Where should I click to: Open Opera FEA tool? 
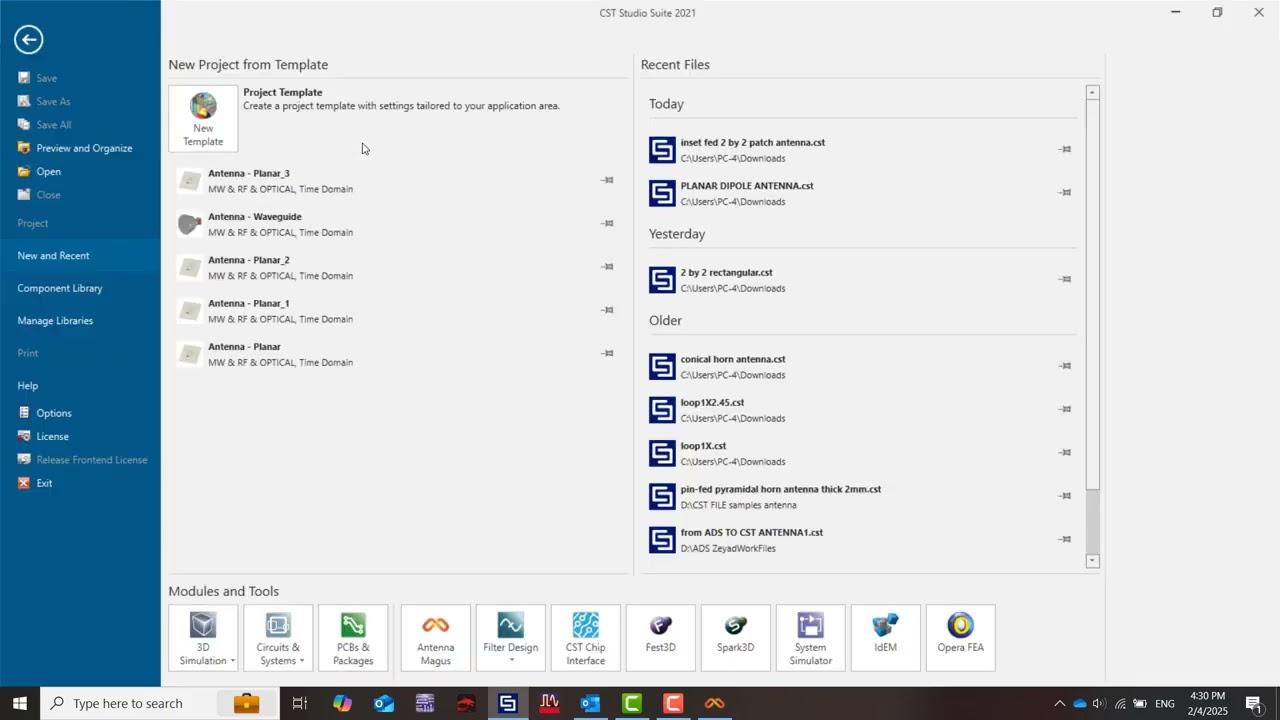[x=960, y=638]
